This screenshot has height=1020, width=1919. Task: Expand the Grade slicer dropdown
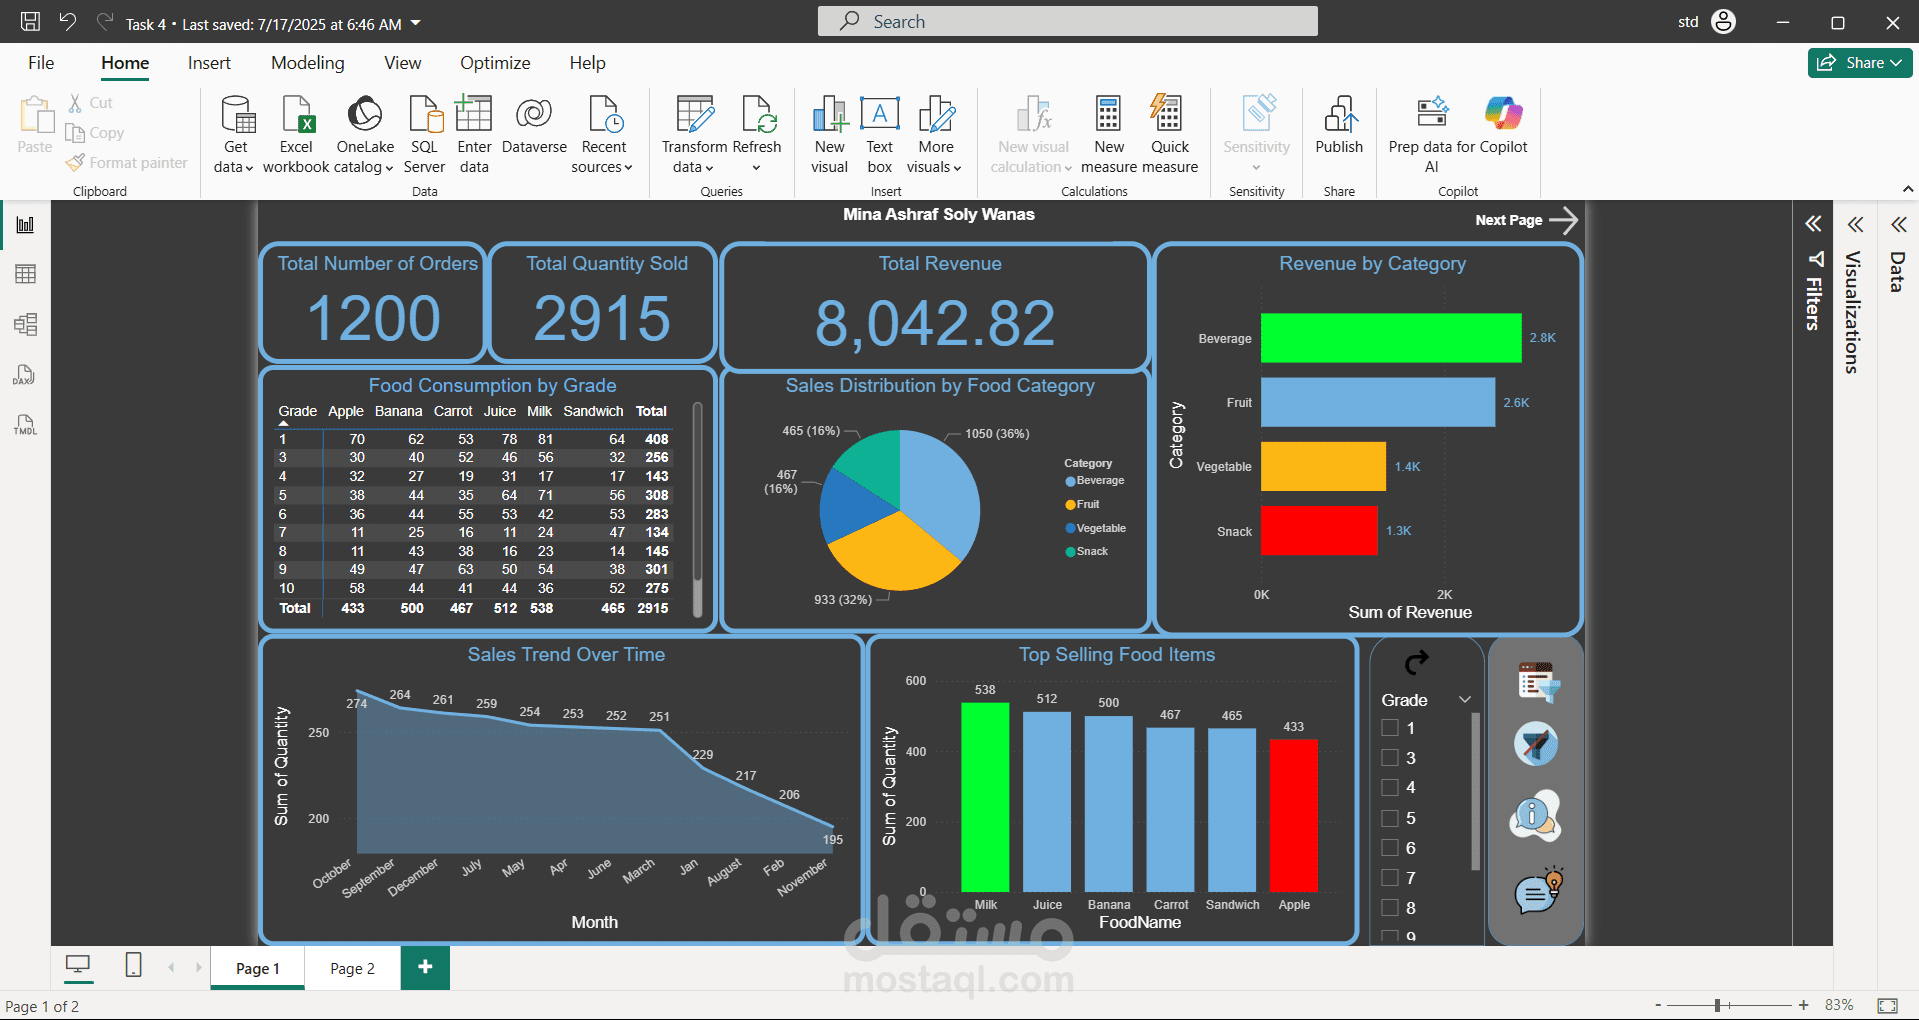[x=1464, y=699]
